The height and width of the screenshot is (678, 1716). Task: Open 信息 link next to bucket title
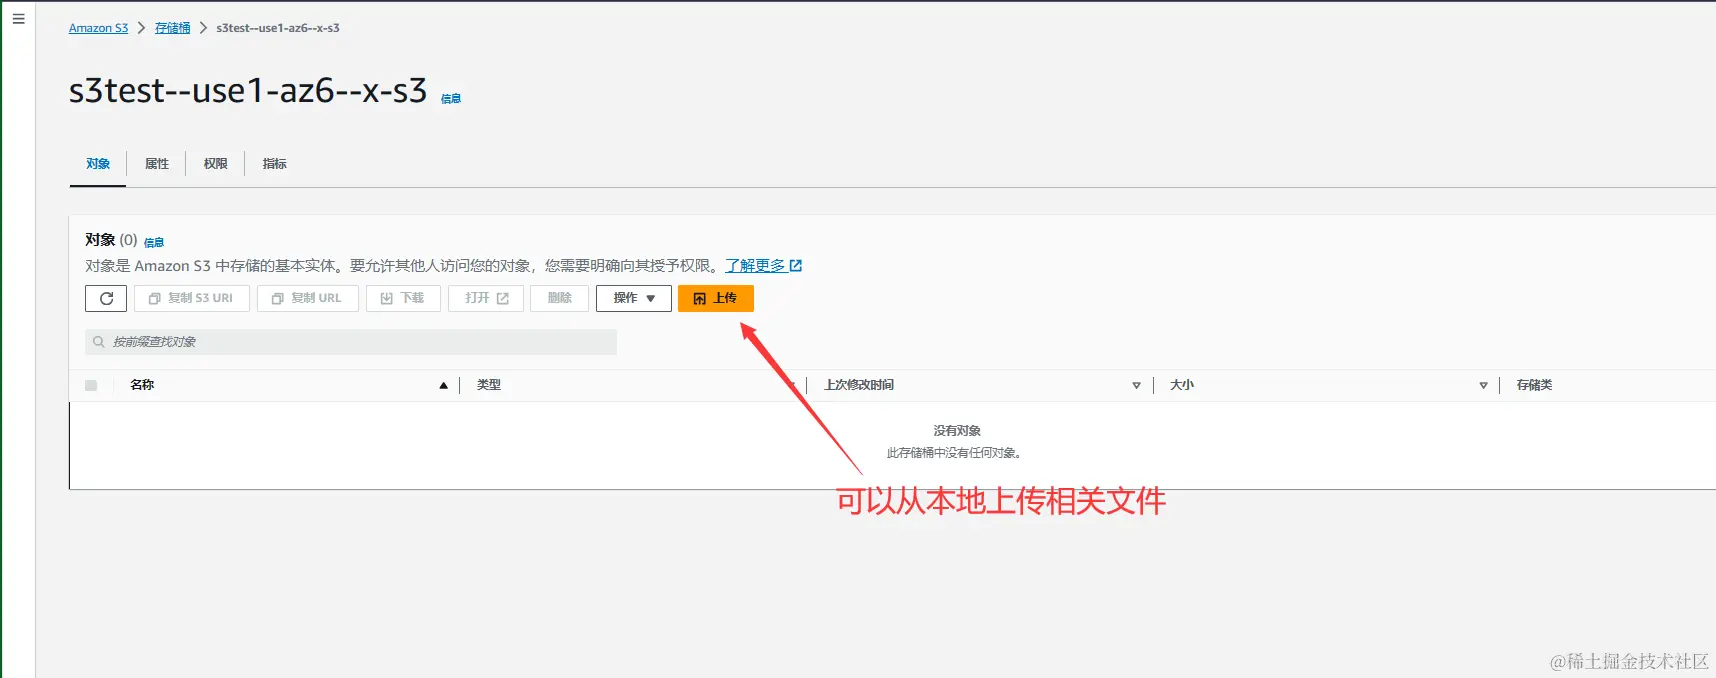(451, 99)
